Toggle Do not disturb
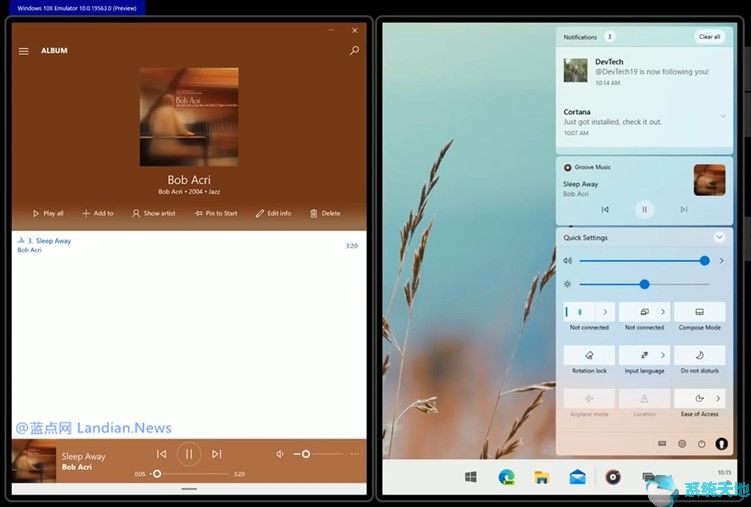The height and width of the screenshot is (507, 751). click(699, 355)
